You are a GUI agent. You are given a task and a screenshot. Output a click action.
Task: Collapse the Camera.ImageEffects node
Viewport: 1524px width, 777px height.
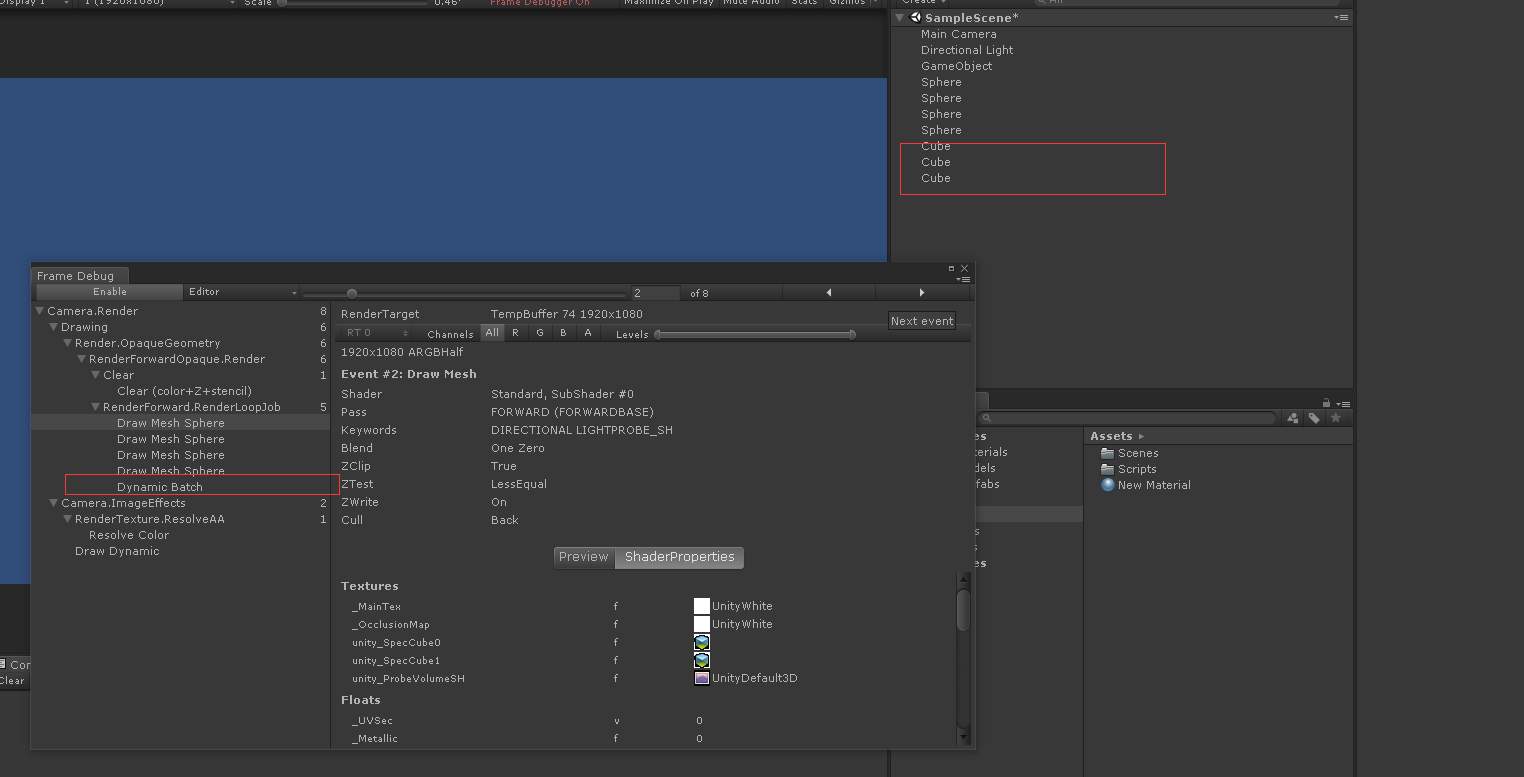coord(54,503)
